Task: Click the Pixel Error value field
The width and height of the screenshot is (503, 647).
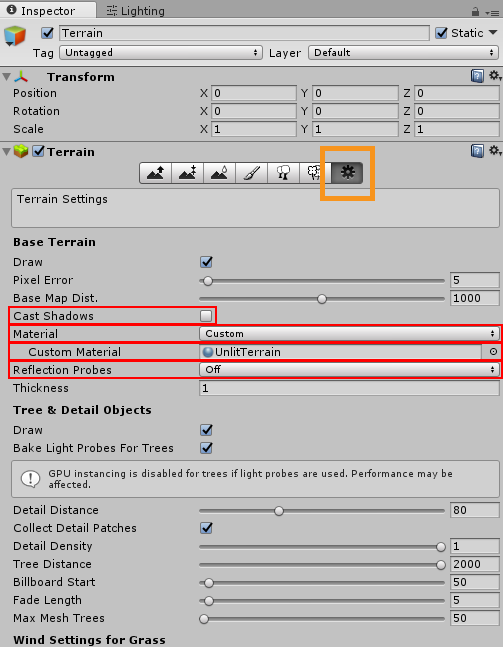Action: click(x=475, y=280)
